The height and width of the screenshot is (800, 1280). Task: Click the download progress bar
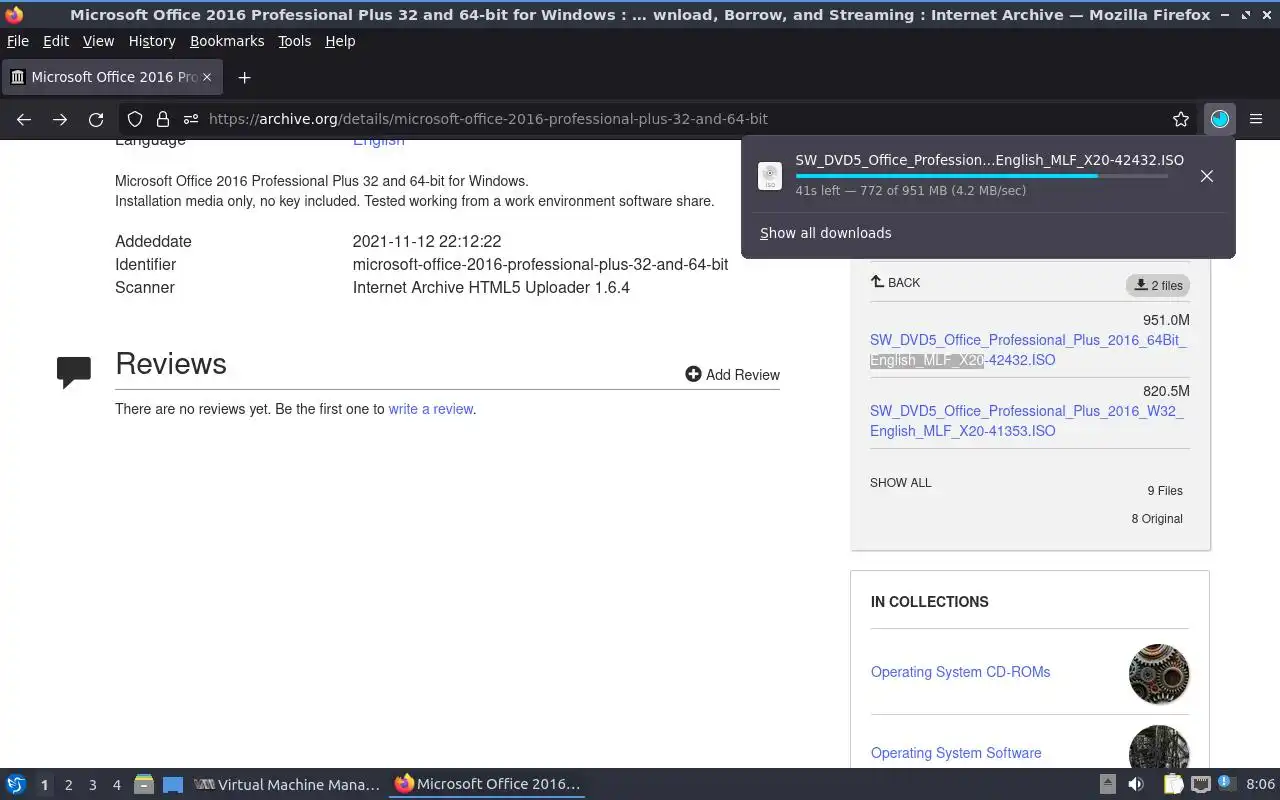tap(981, 176)
